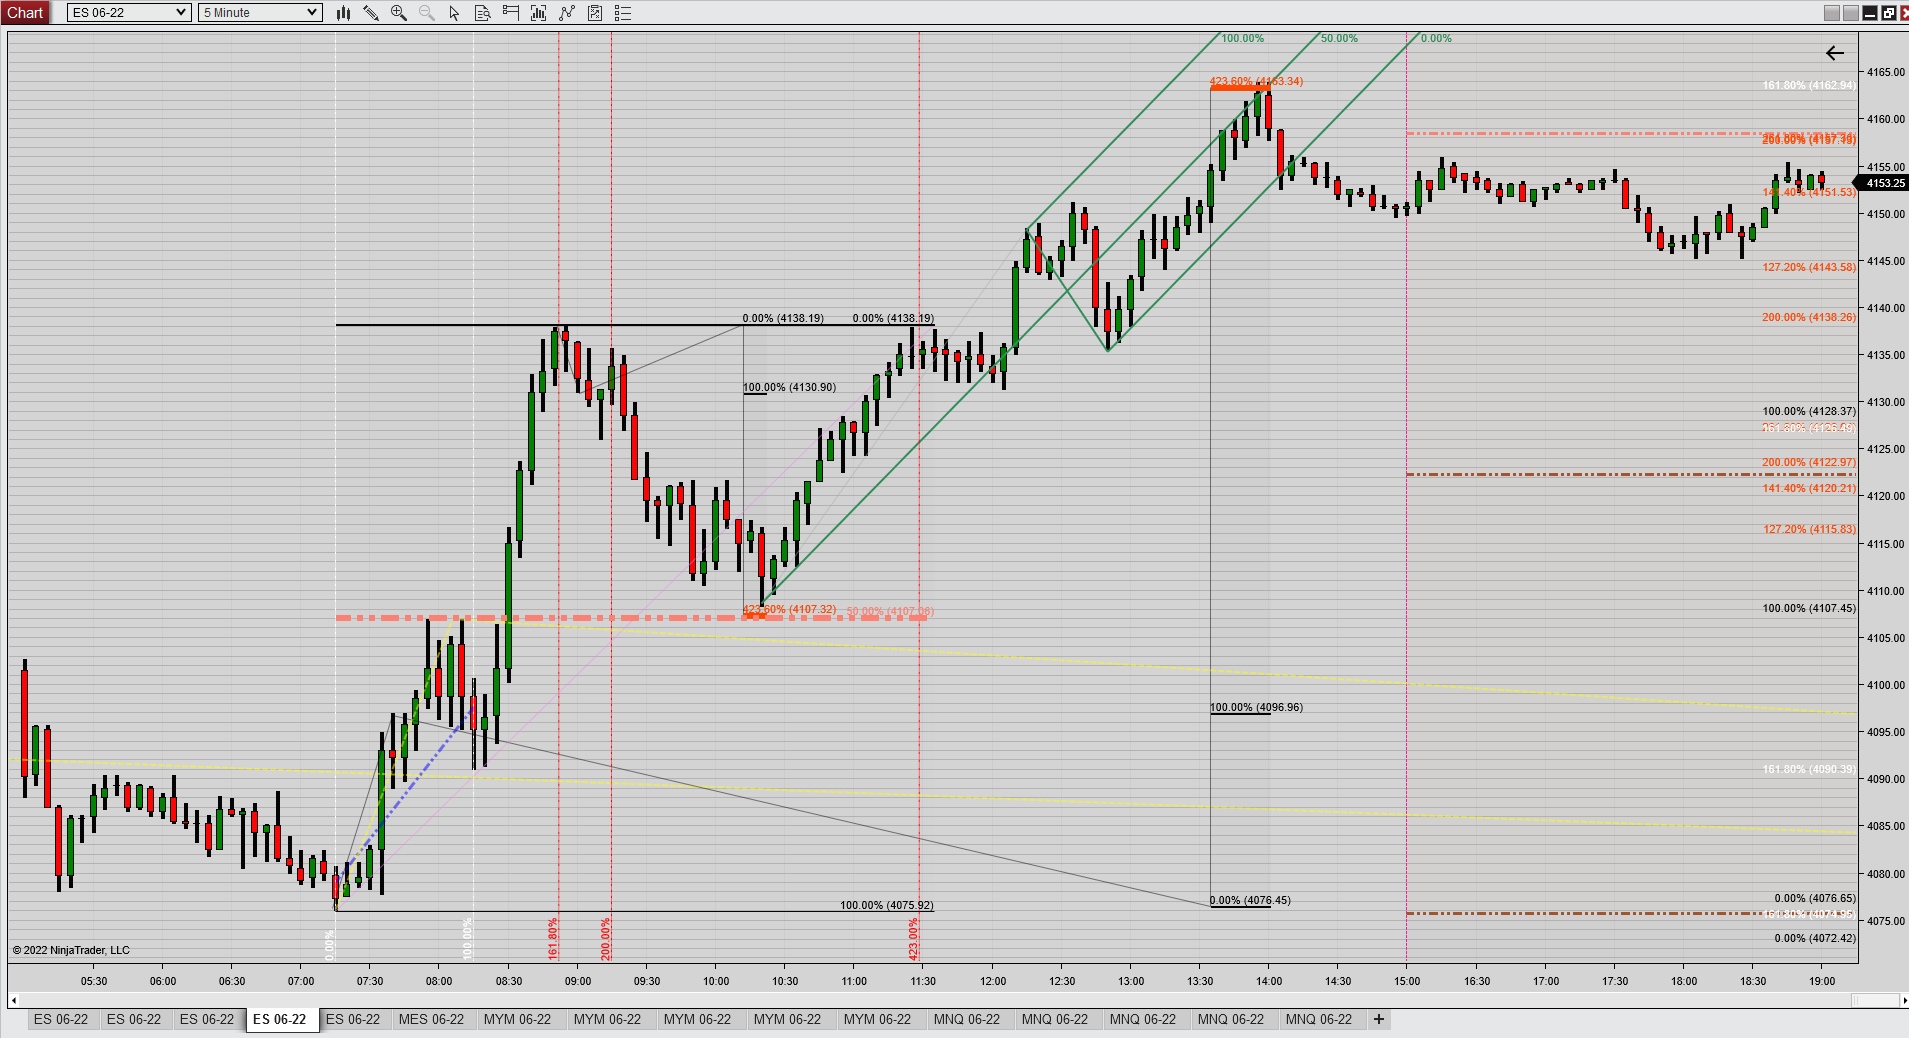Click the left grey link square
Viewport: 1909px width, 1038px height.
(x=1832, y=13)
